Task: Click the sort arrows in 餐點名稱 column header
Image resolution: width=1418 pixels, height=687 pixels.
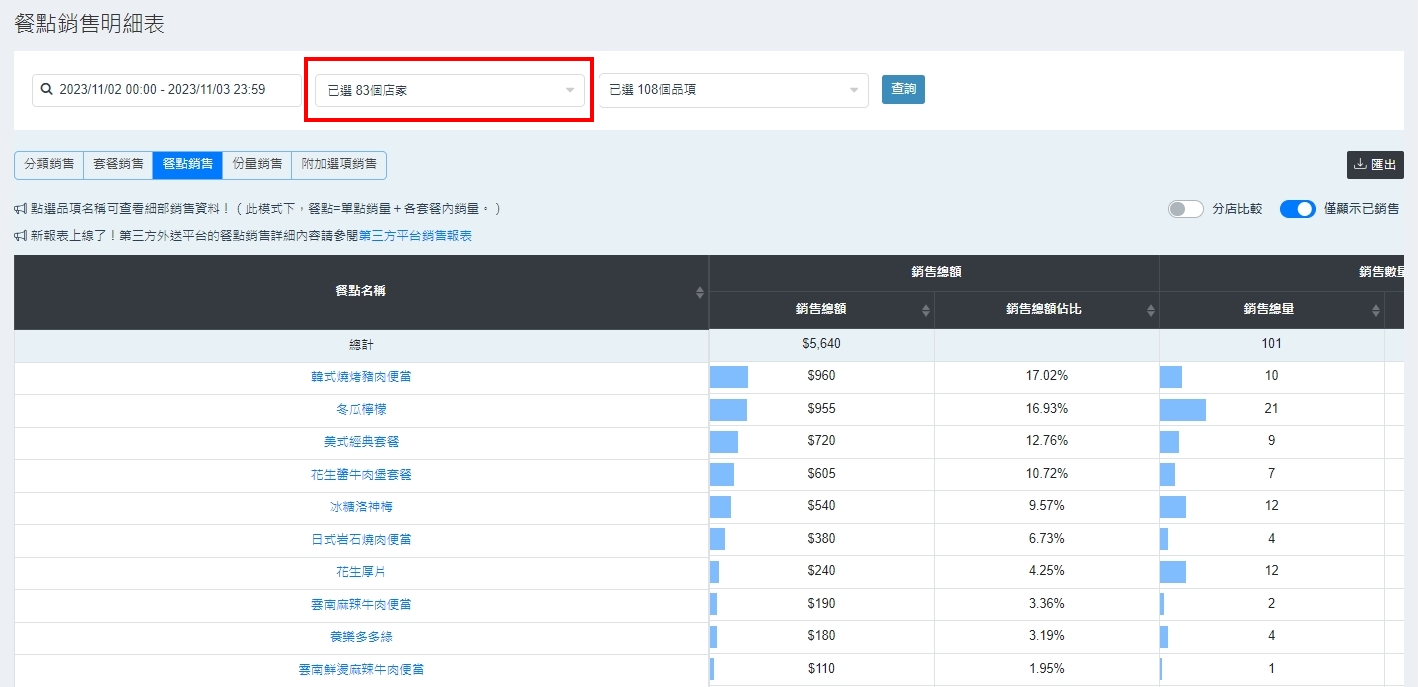Action: pos(699,292)
